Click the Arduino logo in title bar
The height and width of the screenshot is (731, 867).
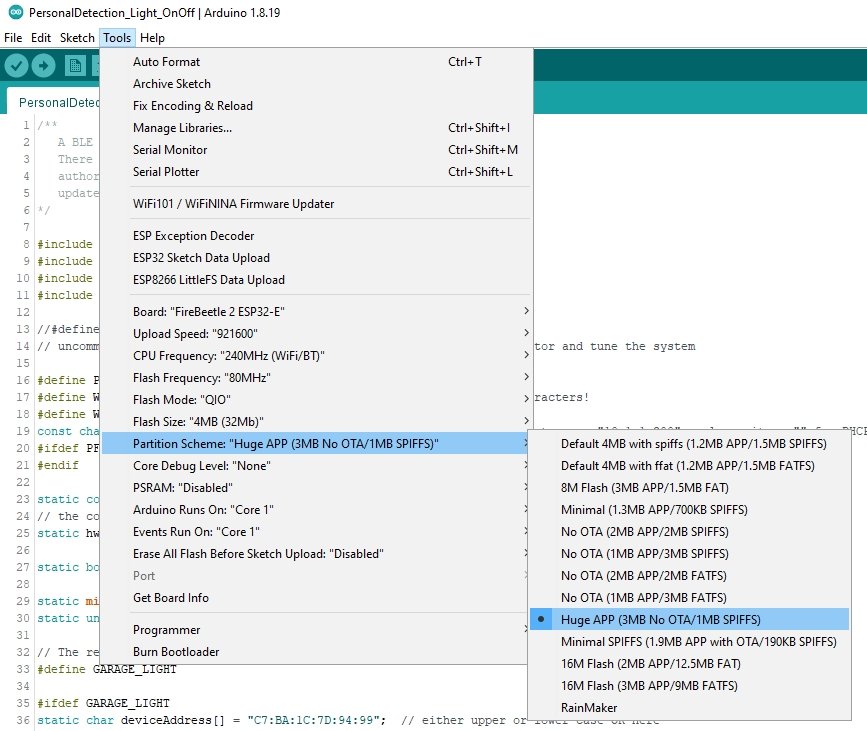pyautogui.click(x=16, y=12)
